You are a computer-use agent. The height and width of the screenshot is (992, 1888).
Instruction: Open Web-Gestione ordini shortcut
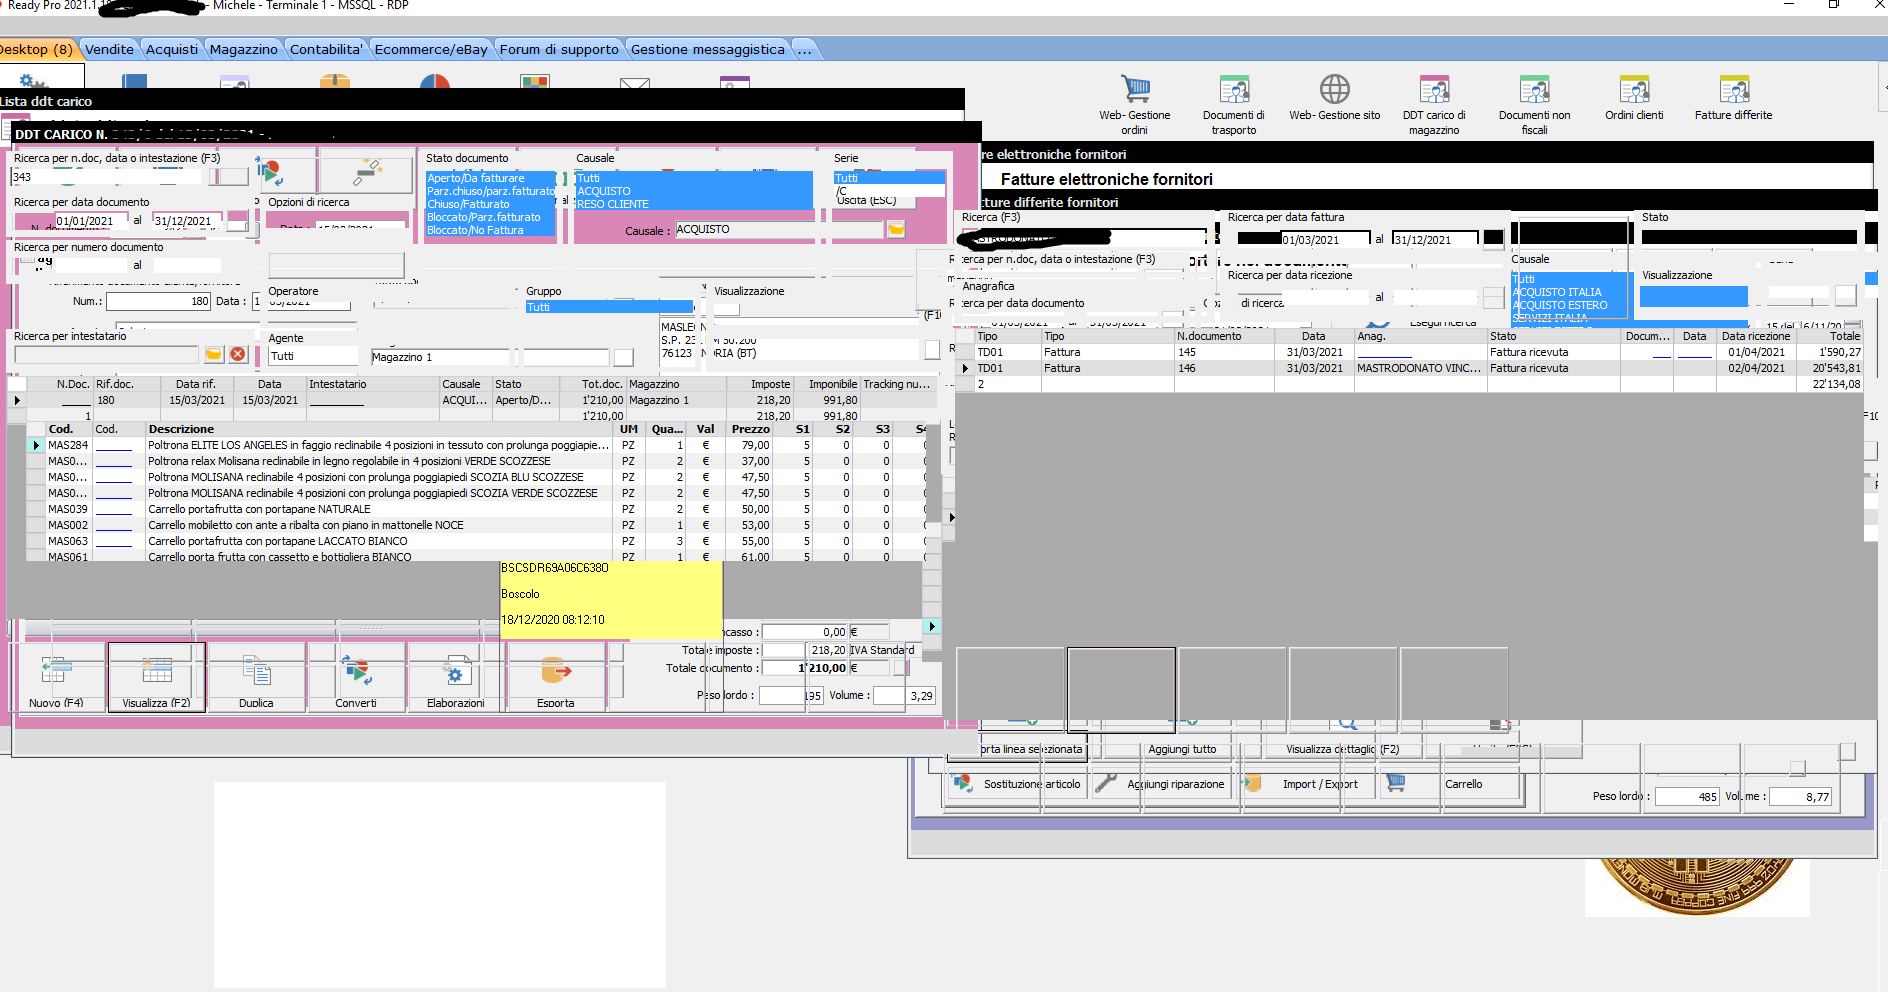(1134, 103)
